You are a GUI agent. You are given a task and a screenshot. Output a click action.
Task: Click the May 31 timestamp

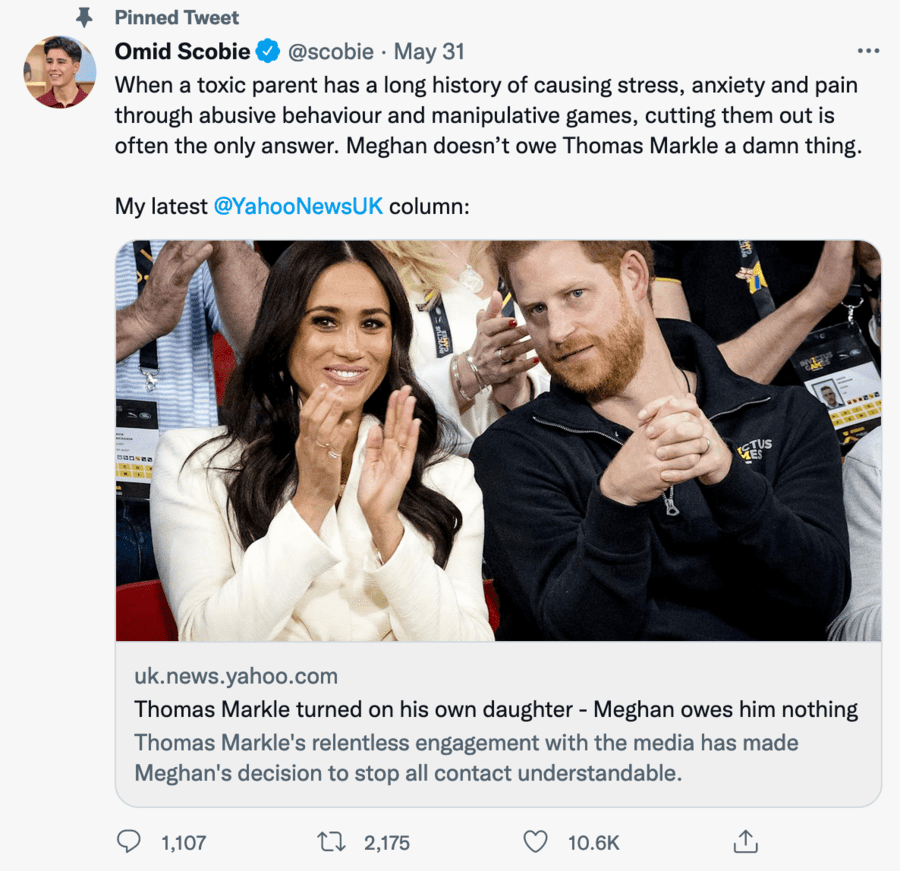429,51
